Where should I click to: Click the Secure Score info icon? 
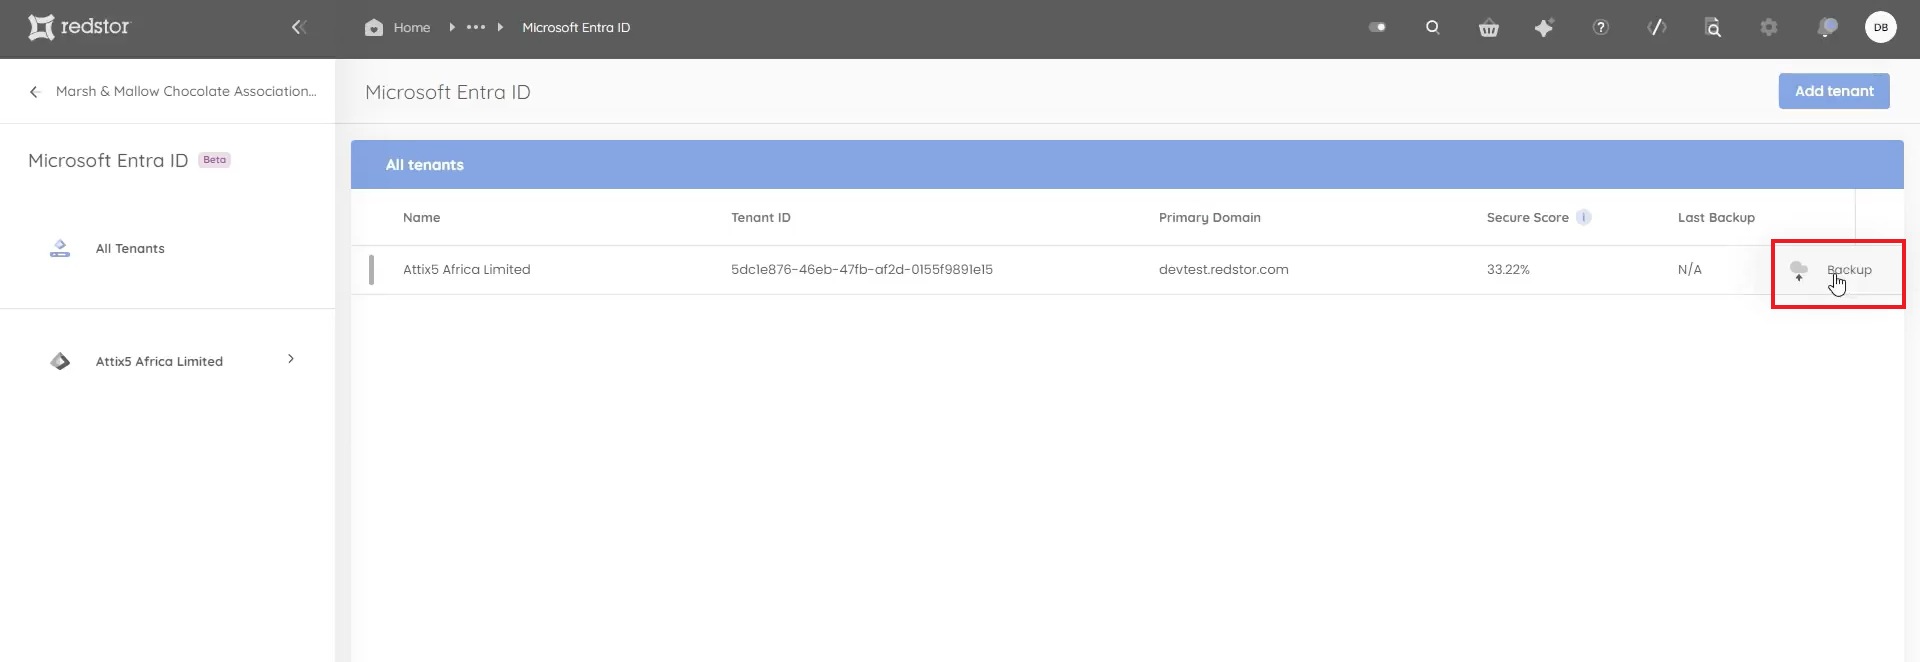click(x=1584, y=217)
